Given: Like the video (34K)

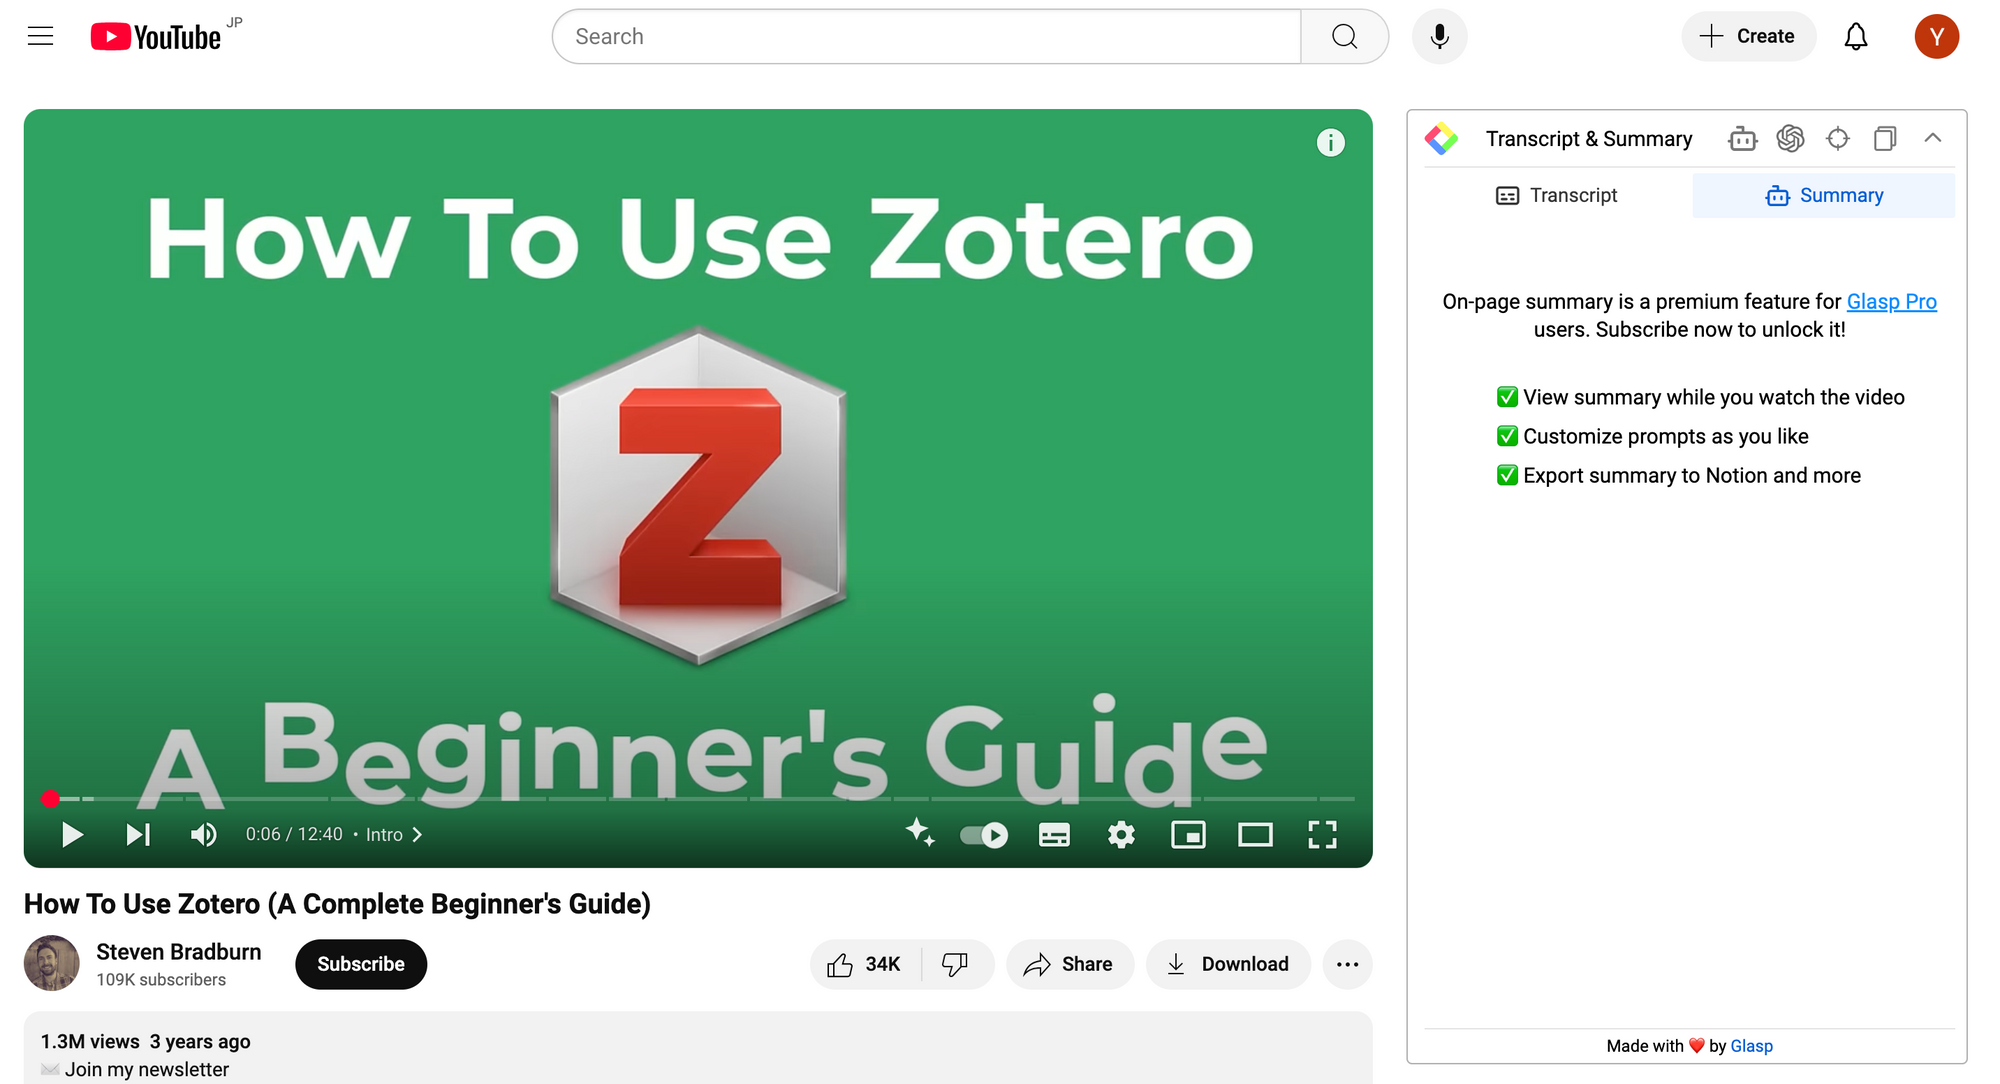Looking at the screenshot, I should point(864,964).
